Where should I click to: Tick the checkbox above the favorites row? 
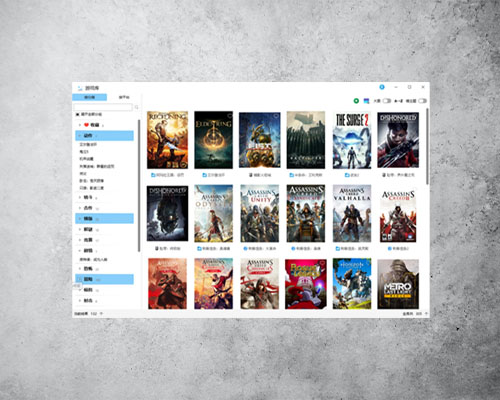[x=77, y=114]
